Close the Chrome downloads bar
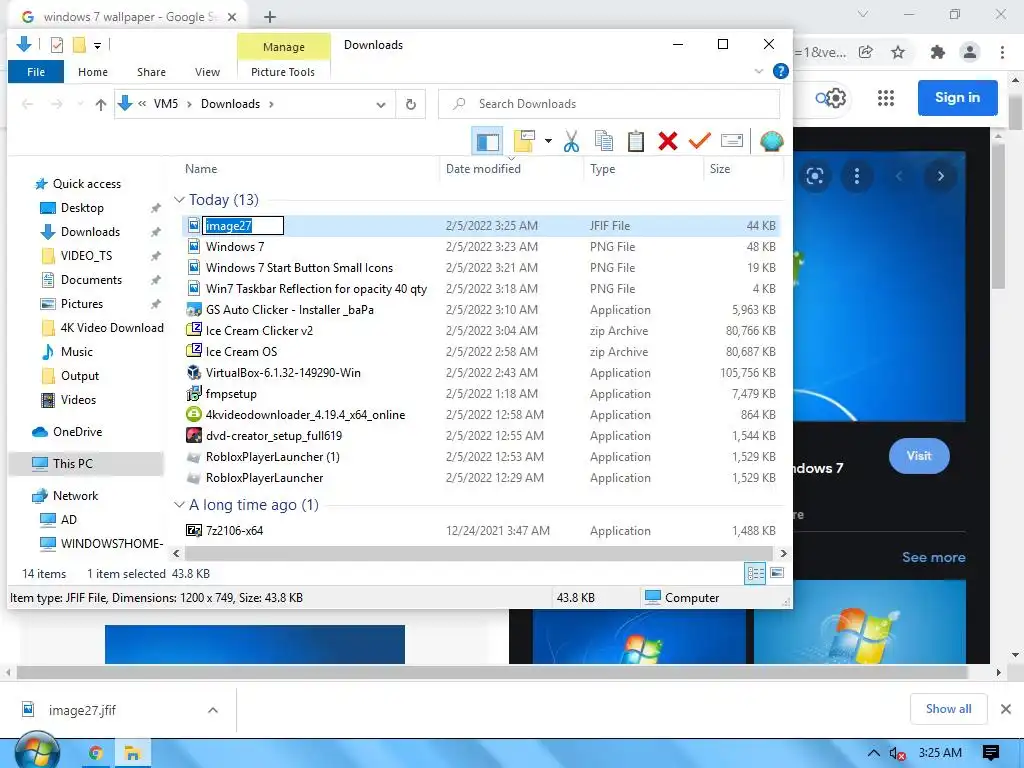The image size is (1024, 768). point(1006,709)
